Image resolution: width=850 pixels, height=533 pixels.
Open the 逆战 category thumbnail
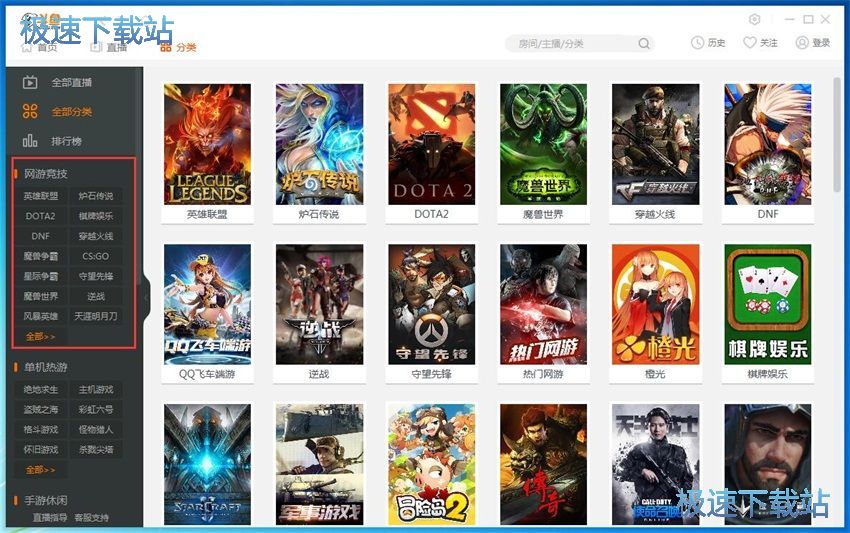pos(319,304)
